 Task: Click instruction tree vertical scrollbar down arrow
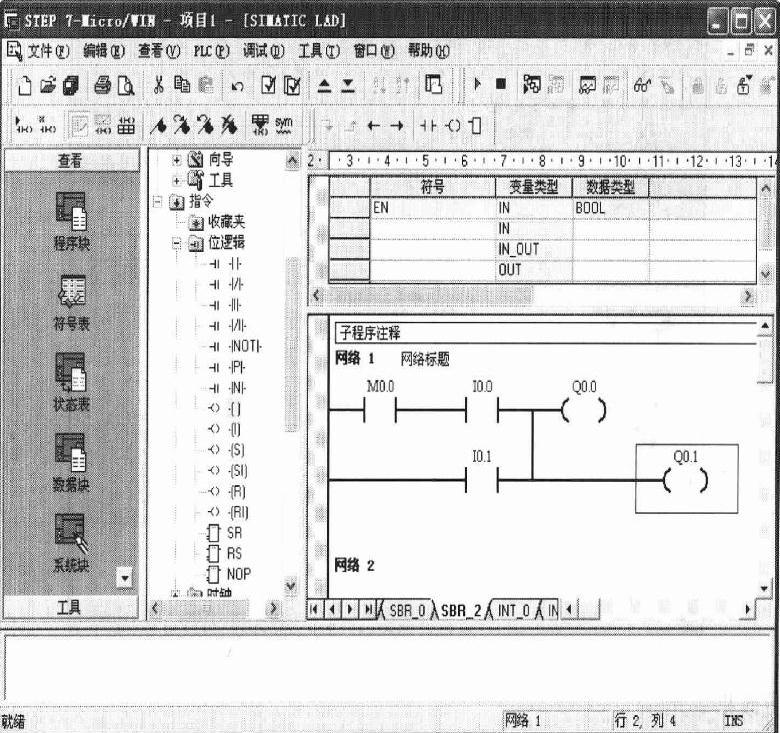pos(292,586)
